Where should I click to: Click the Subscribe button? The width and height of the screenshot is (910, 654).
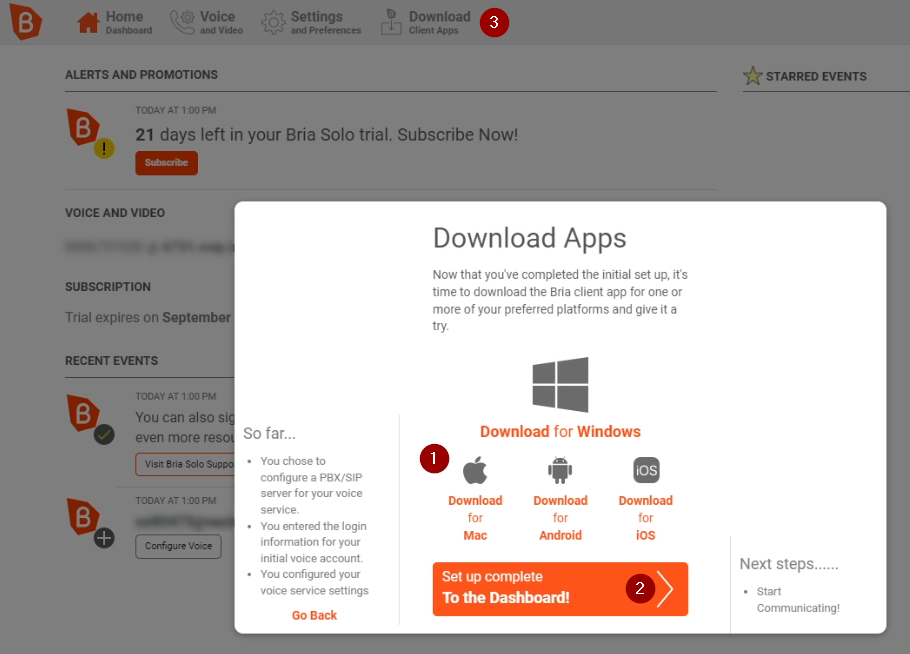coord(167,162)
